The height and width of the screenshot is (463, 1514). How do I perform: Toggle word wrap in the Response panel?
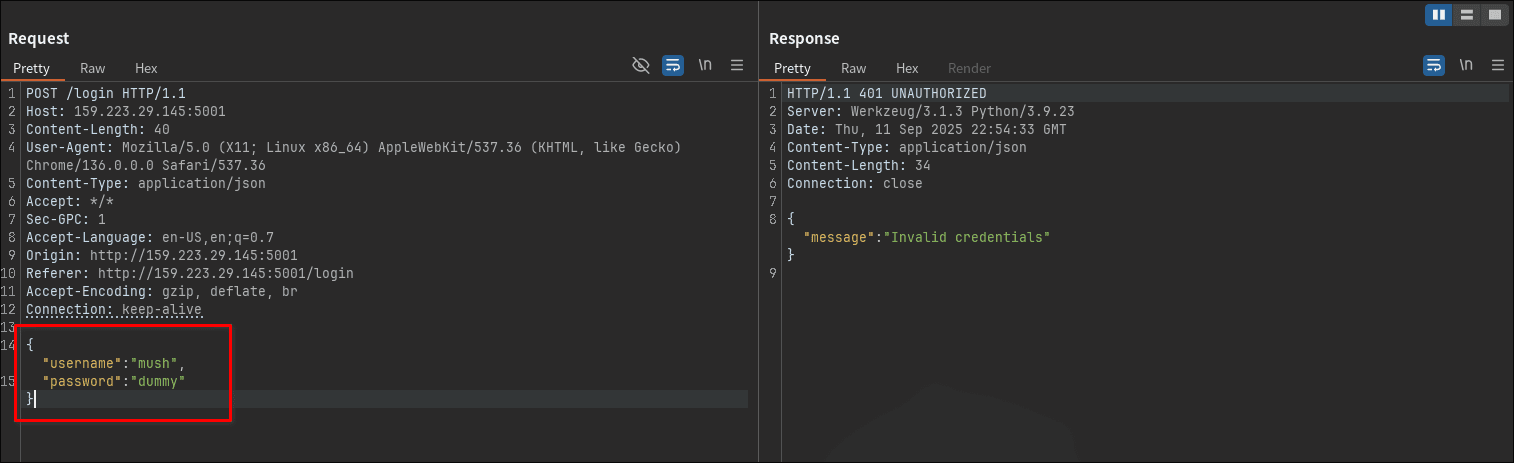click(x=1434, y=66)
